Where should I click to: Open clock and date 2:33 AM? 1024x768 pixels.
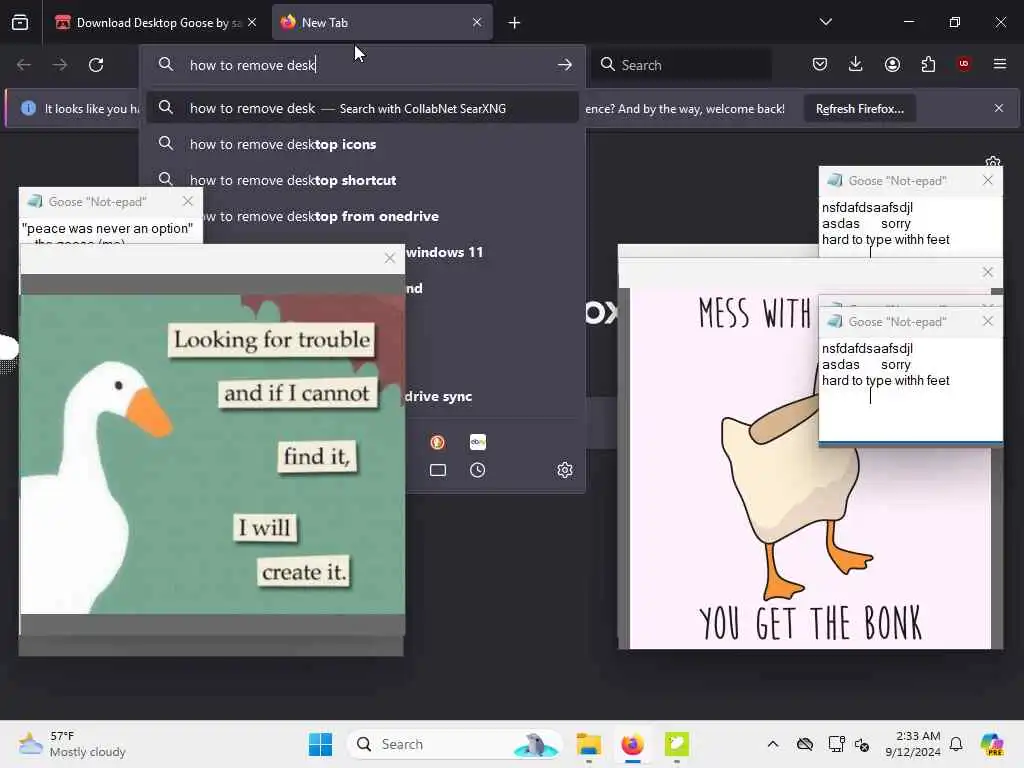click(x=913, y=744)
